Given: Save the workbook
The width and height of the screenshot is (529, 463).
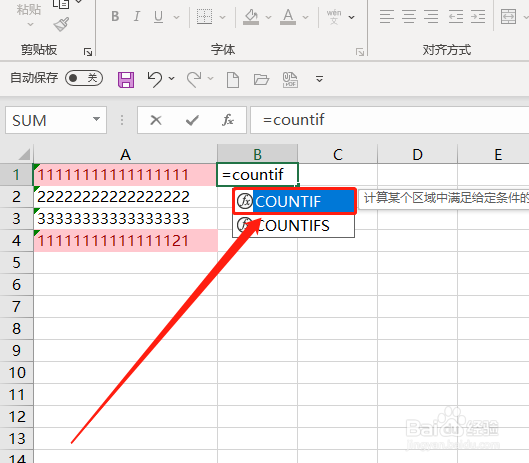Looking at the screenshot, I should click(126, 80).
